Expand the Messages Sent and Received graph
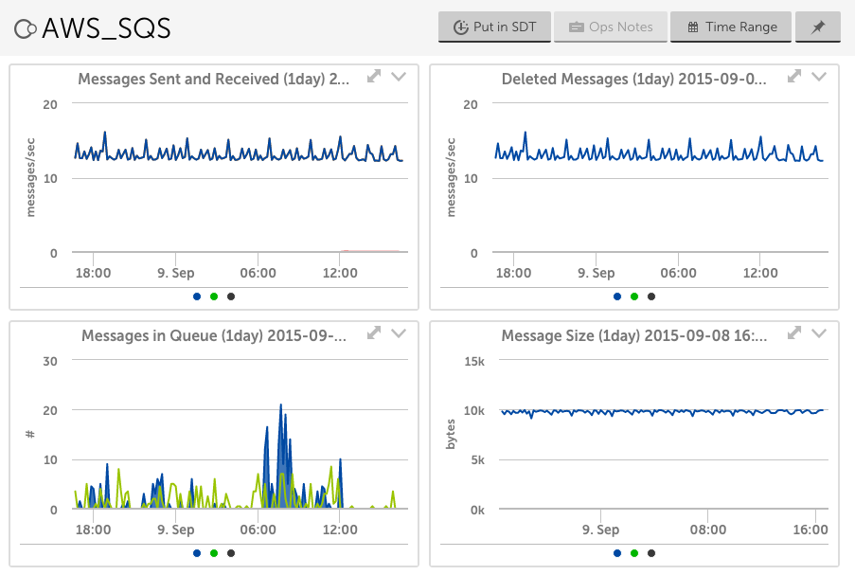Screen dimensions: 855x575 374,76
